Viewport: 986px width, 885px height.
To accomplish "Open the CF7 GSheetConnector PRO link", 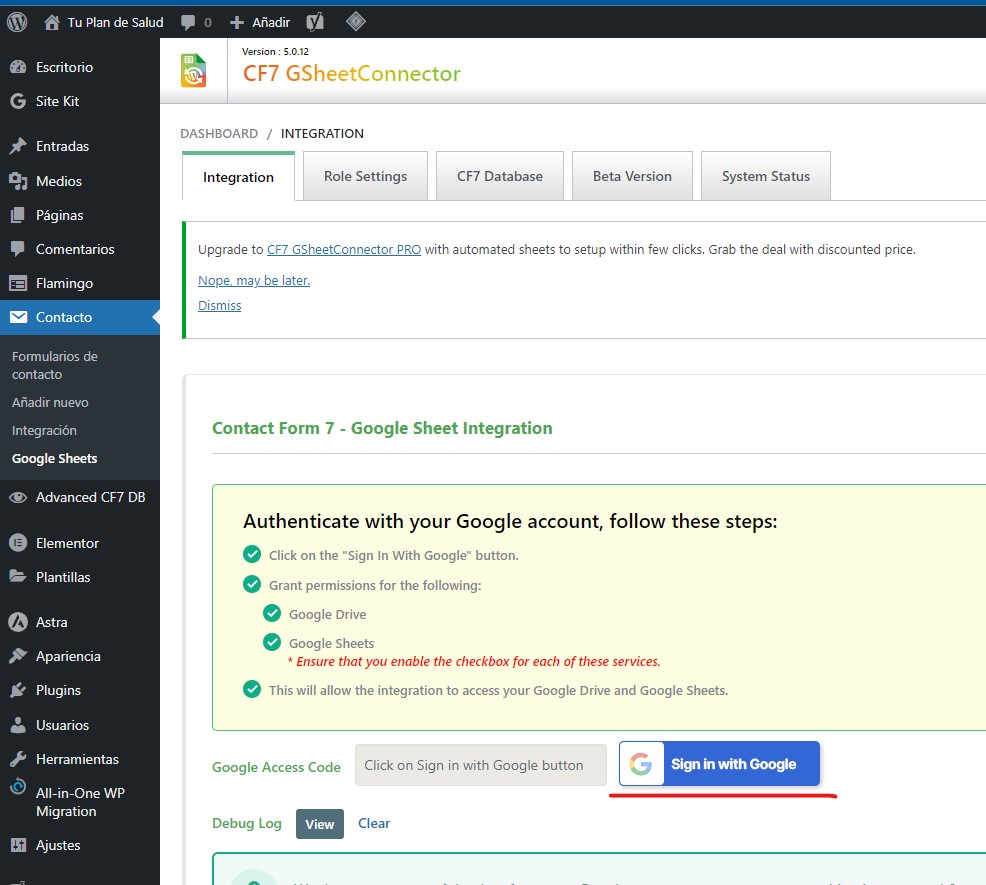I will coord(344,250).
